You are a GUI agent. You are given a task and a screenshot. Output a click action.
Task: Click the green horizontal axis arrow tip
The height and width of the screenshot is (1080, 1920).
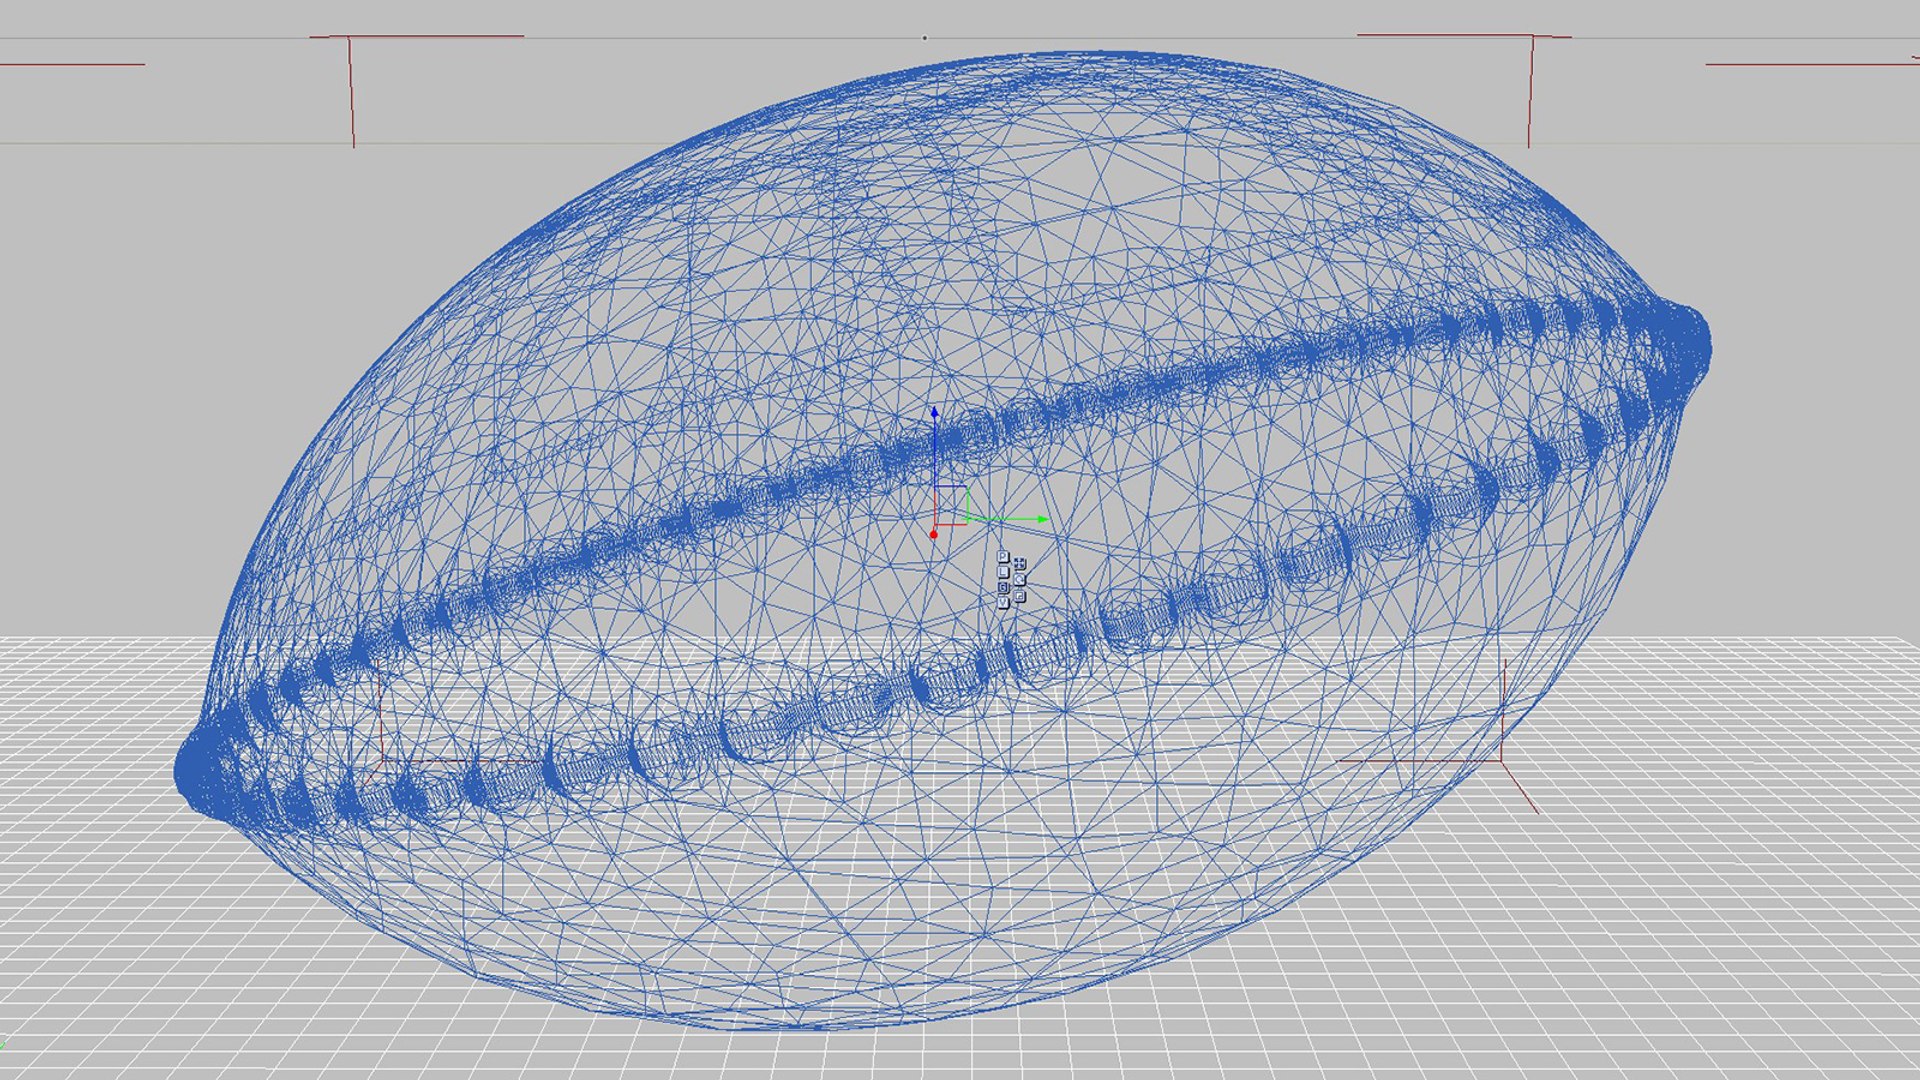(x=1043, y=519)
